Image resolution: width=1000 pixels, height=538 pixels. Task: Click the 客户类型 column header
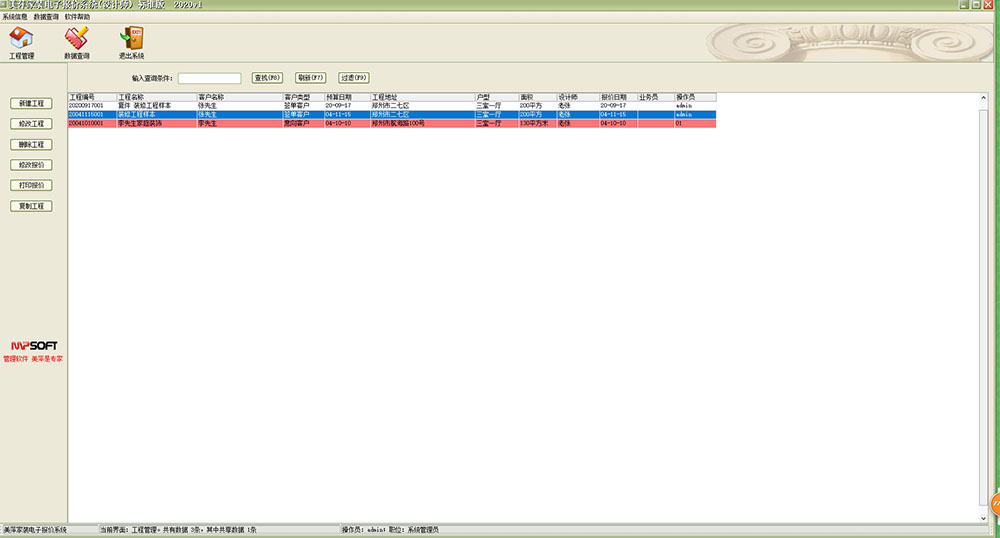tap(302, 97)
